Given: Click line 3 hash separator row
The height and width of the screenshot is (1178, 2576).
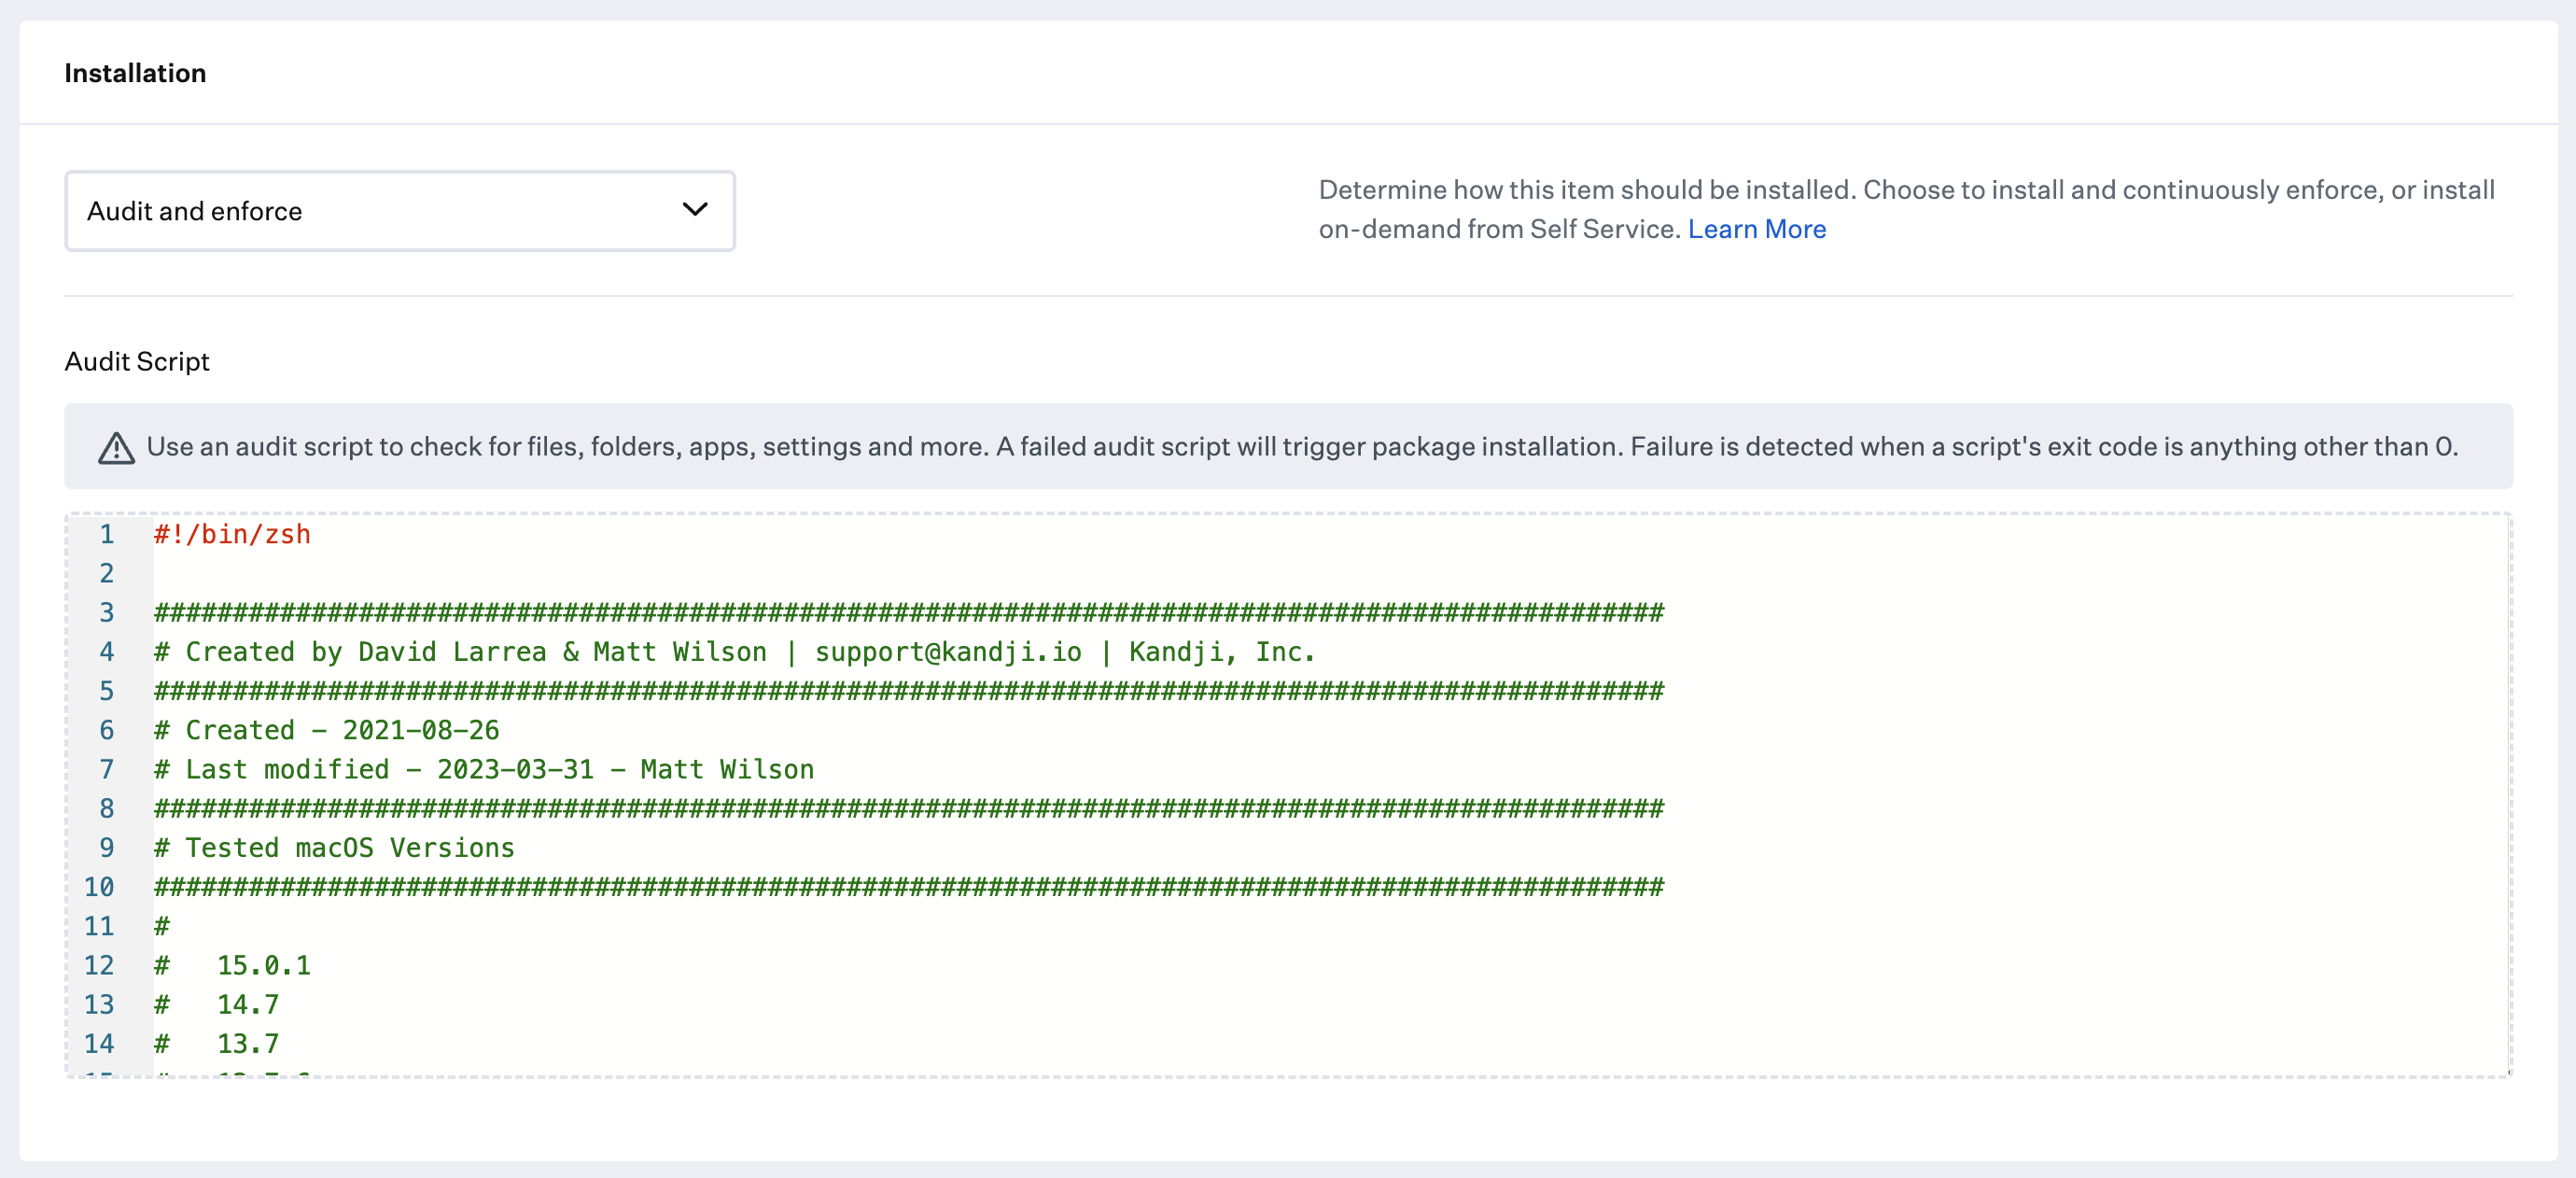Looking at the screenshot, I should (x=909, y=613).
